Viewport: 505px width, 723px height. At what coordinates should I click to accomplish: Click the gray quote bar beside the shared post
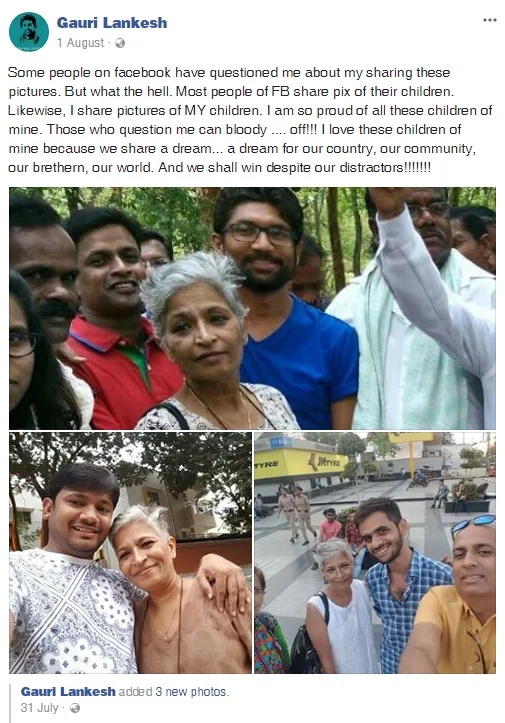(11, 703)
